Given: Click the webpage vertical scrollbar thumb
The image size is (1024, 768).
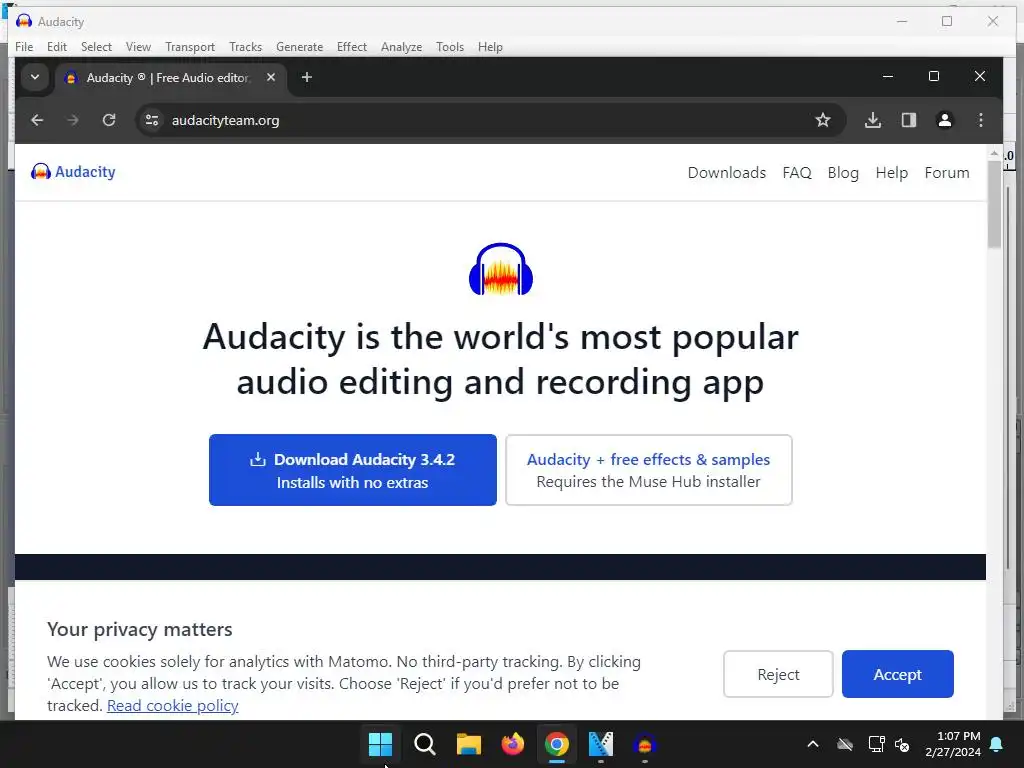Looking at the screenshot, I should pyautogui.click(x=995, y=204).
